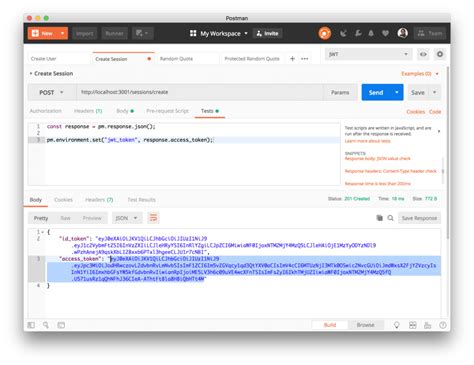Viewport: 474px width, 365px height.
Task: Open the request Authorization tab
Action: pos(46,111)
